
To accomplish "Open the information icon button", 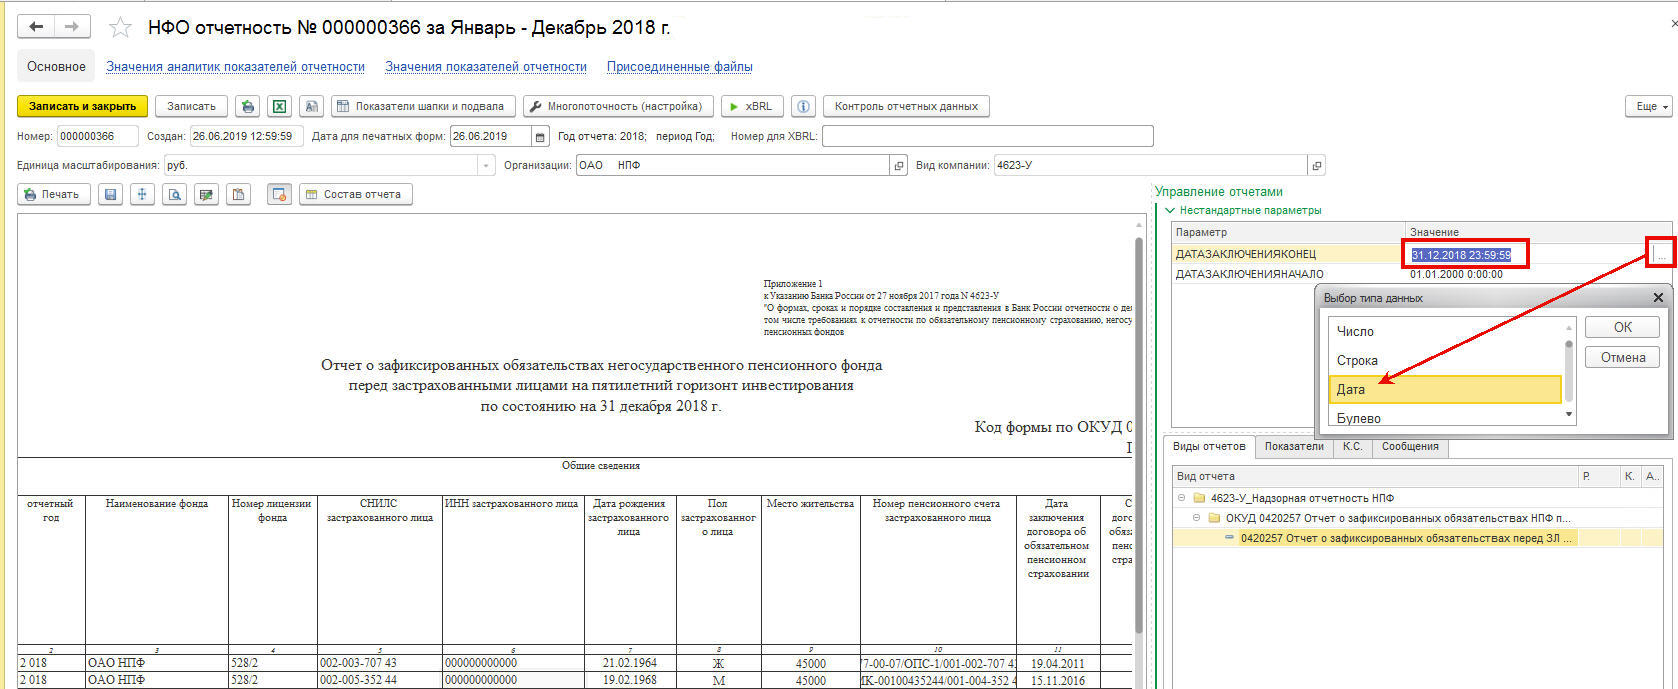I will pos(803,106).
